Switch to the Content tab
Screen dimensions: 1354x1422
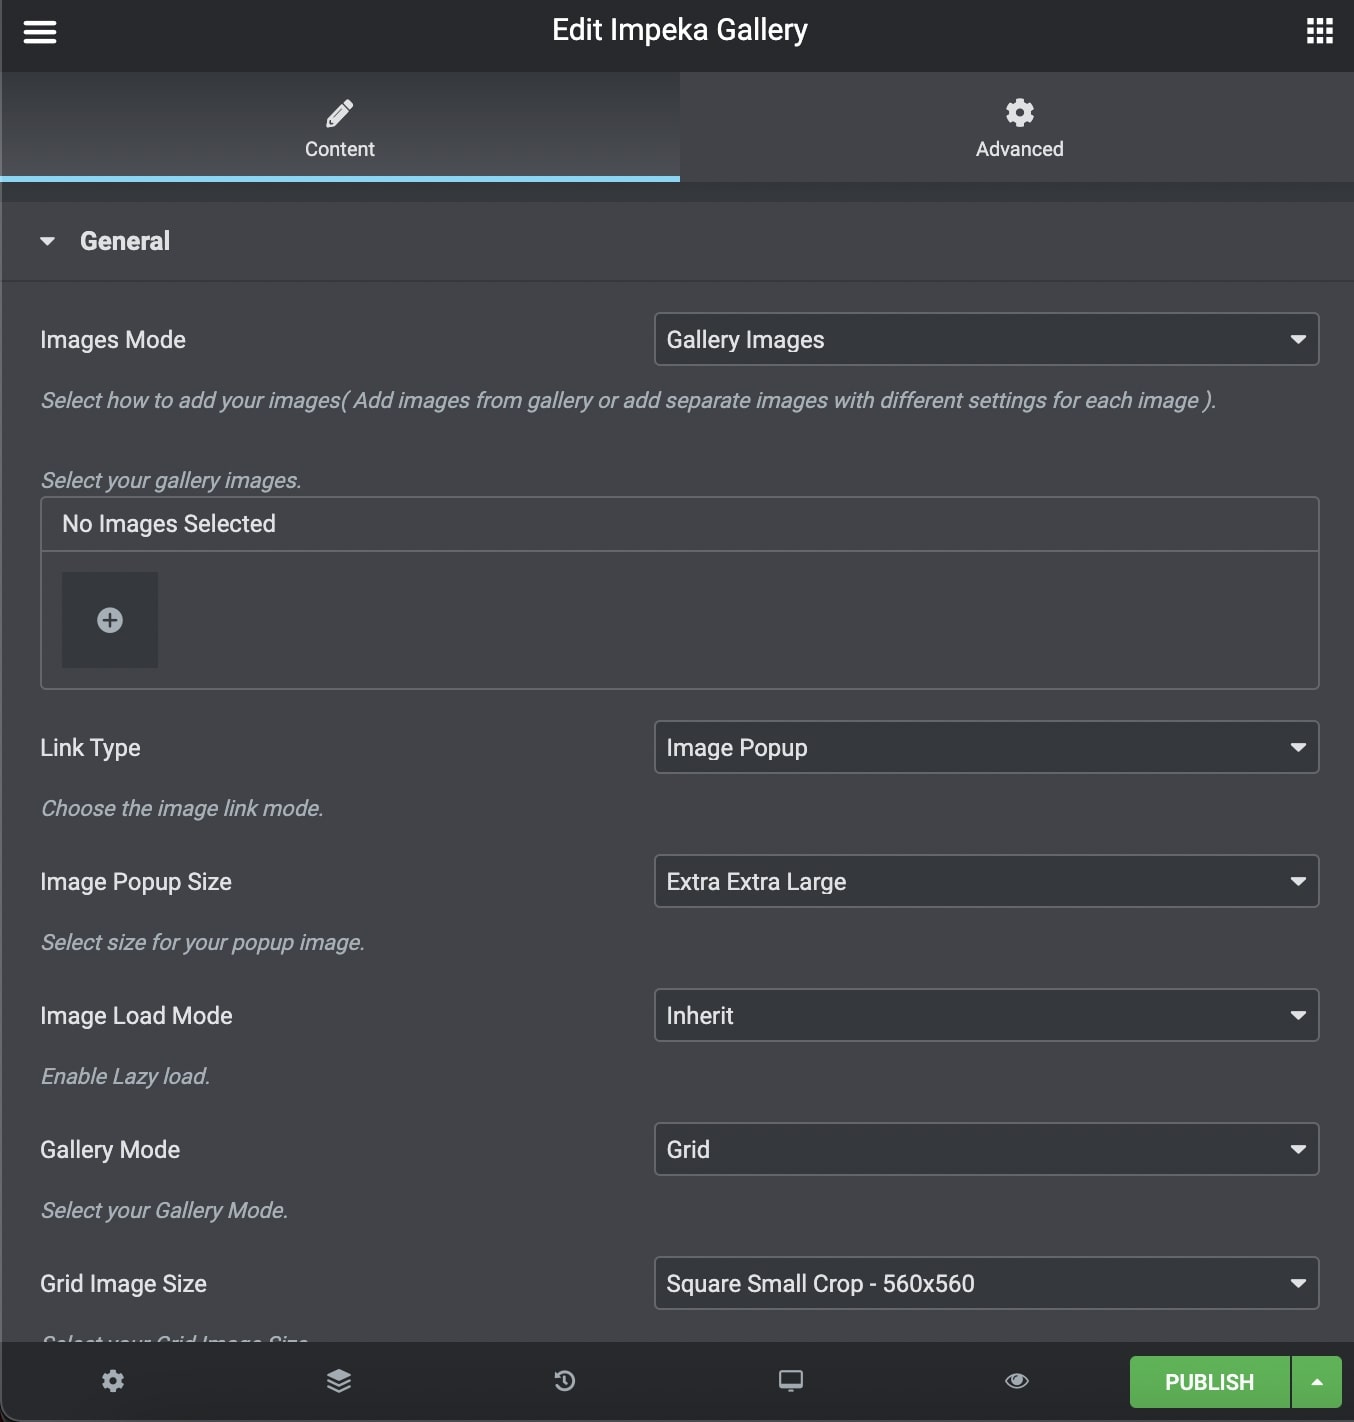point(340,127)
